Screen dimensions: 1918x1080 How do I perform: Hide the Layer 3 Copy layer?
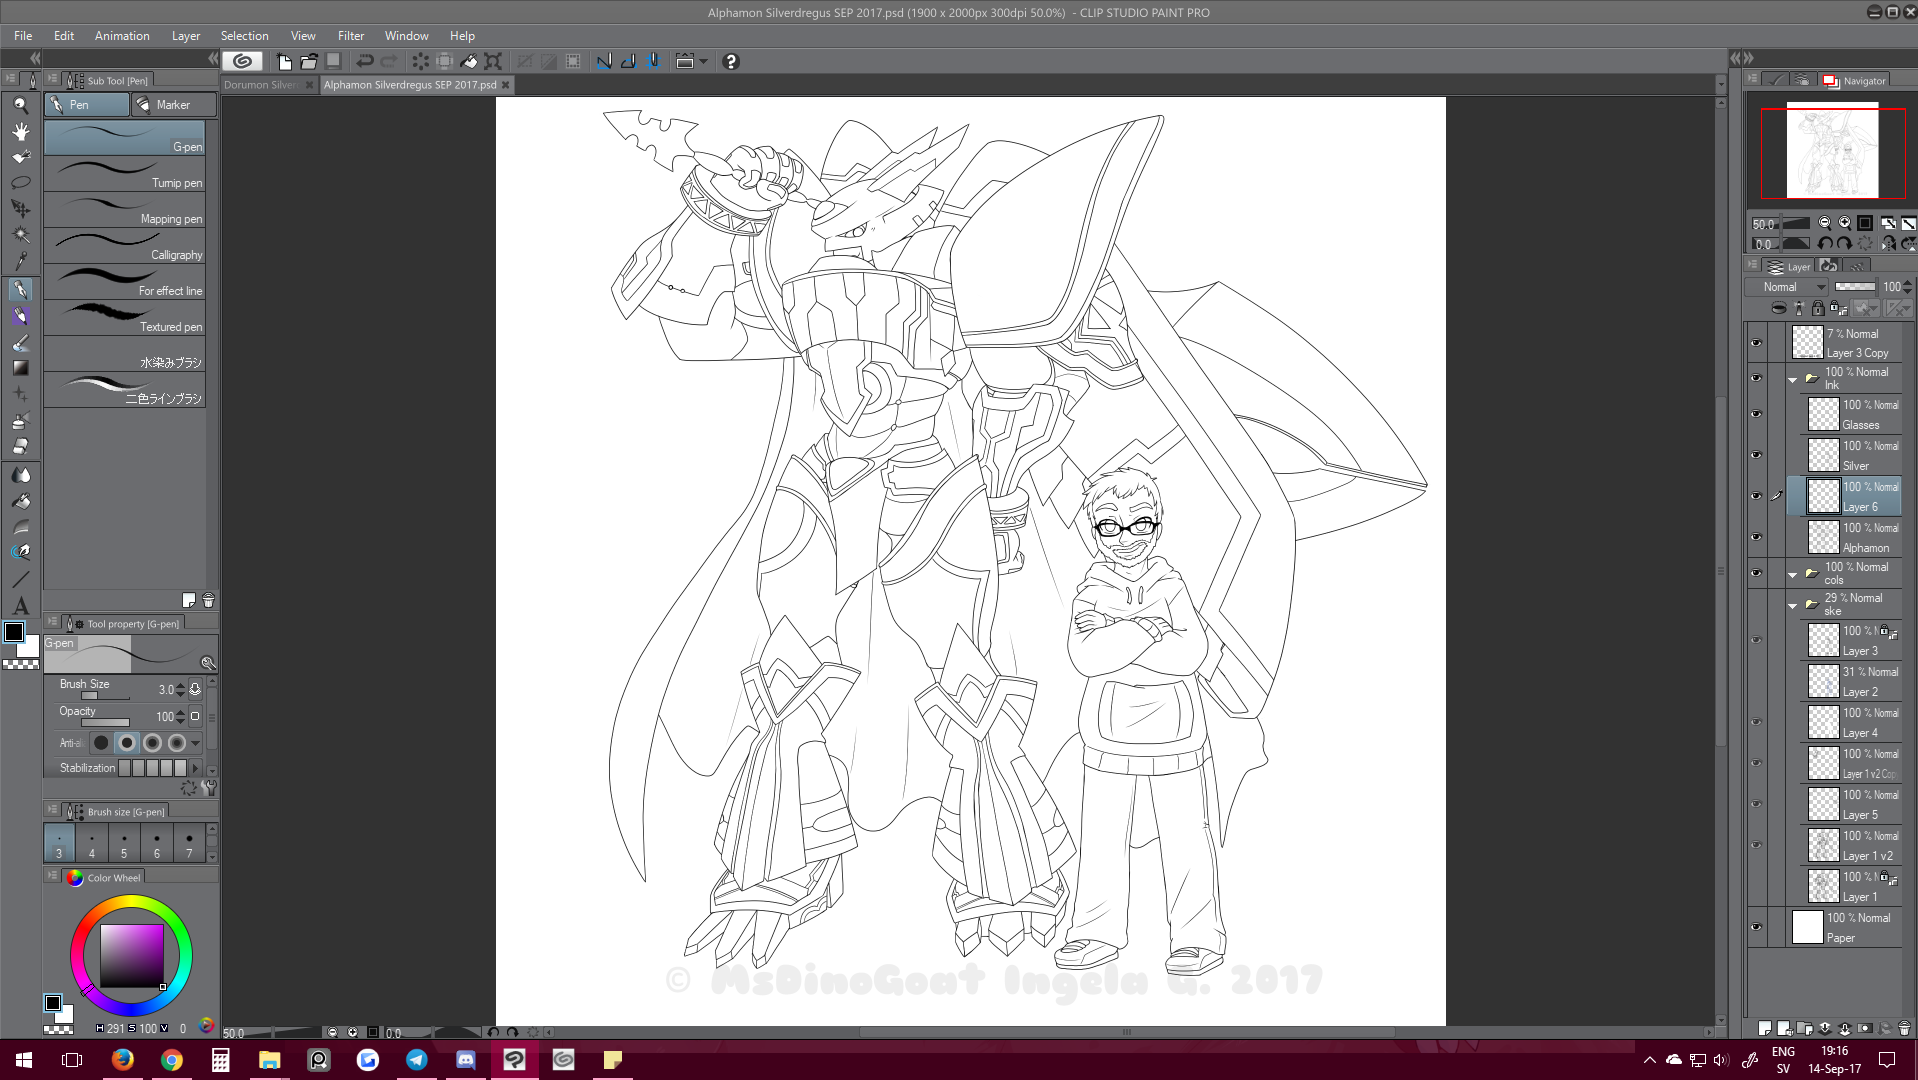(1756, 343)
